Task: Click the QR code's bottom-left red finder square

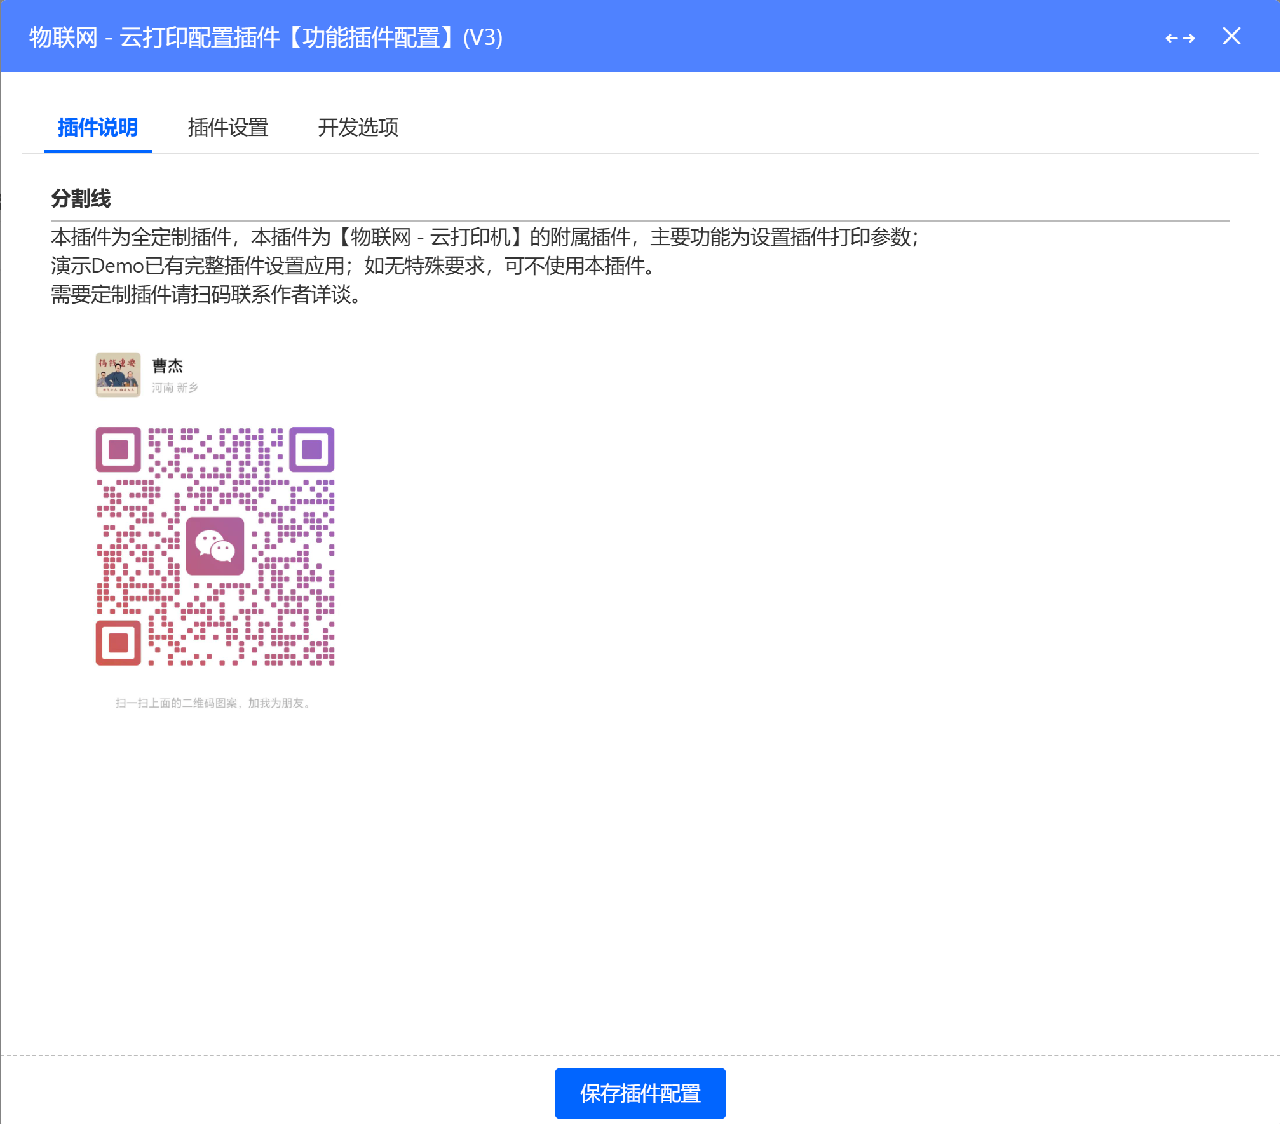Action: point(118,643)
